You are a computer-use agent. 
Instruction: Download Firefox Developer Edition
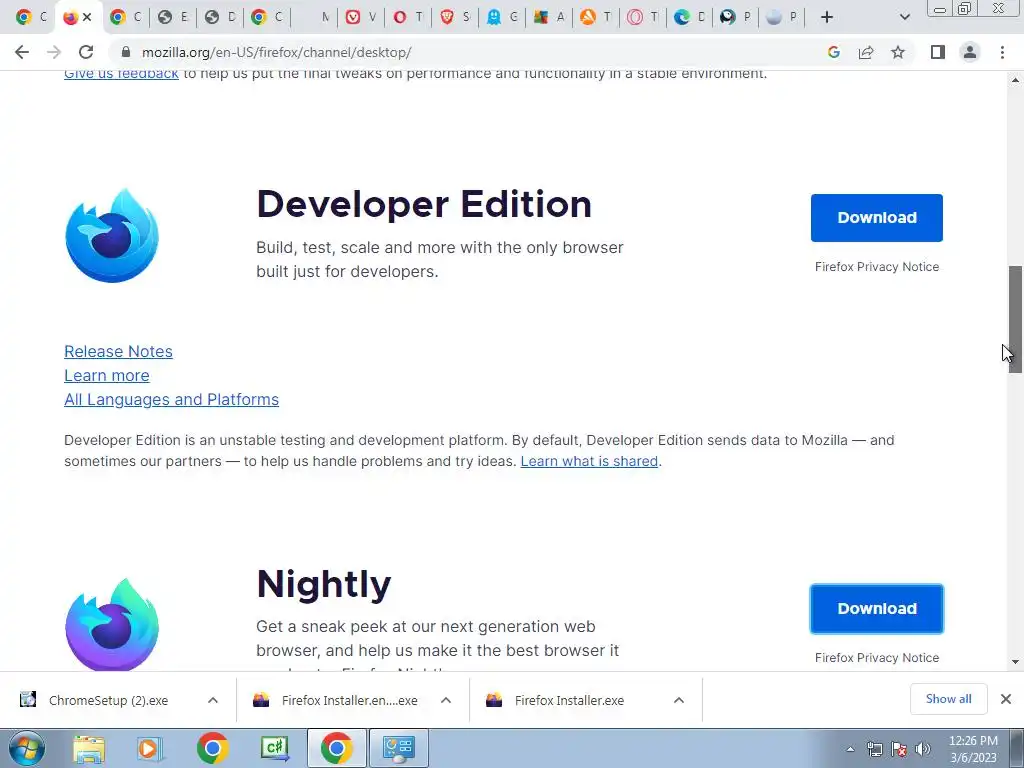[876, 217]
